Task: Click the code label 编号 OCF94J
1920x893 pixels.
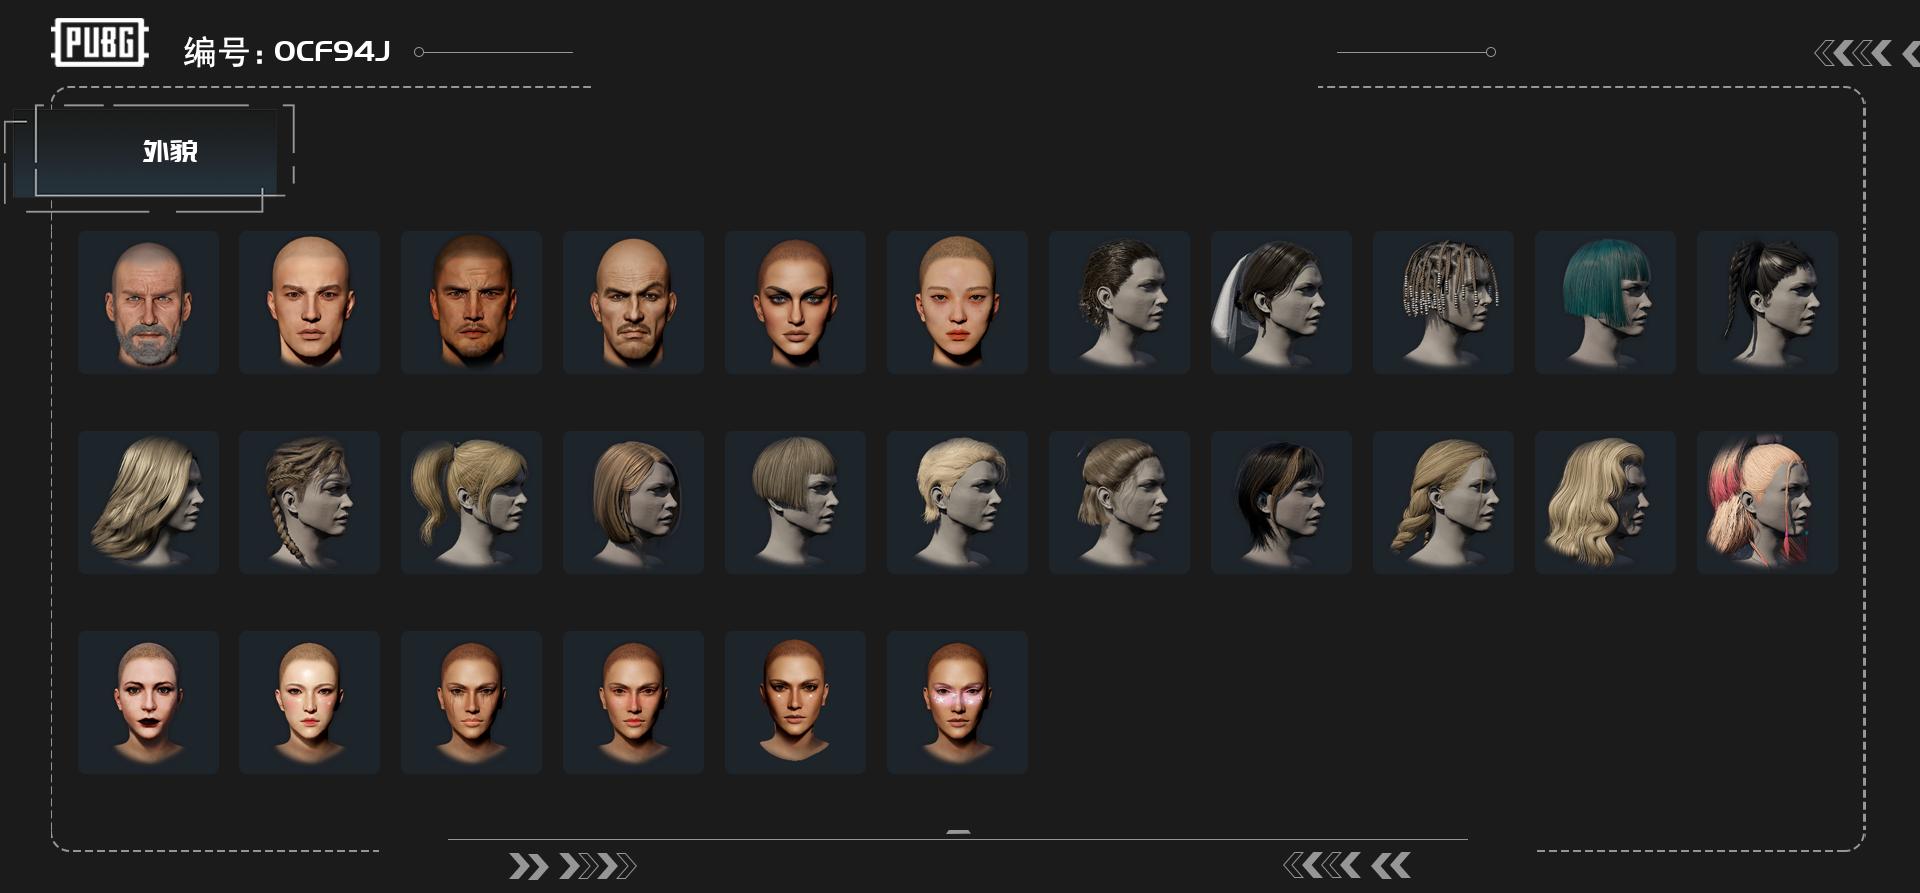Action: (x=287, y=51)
